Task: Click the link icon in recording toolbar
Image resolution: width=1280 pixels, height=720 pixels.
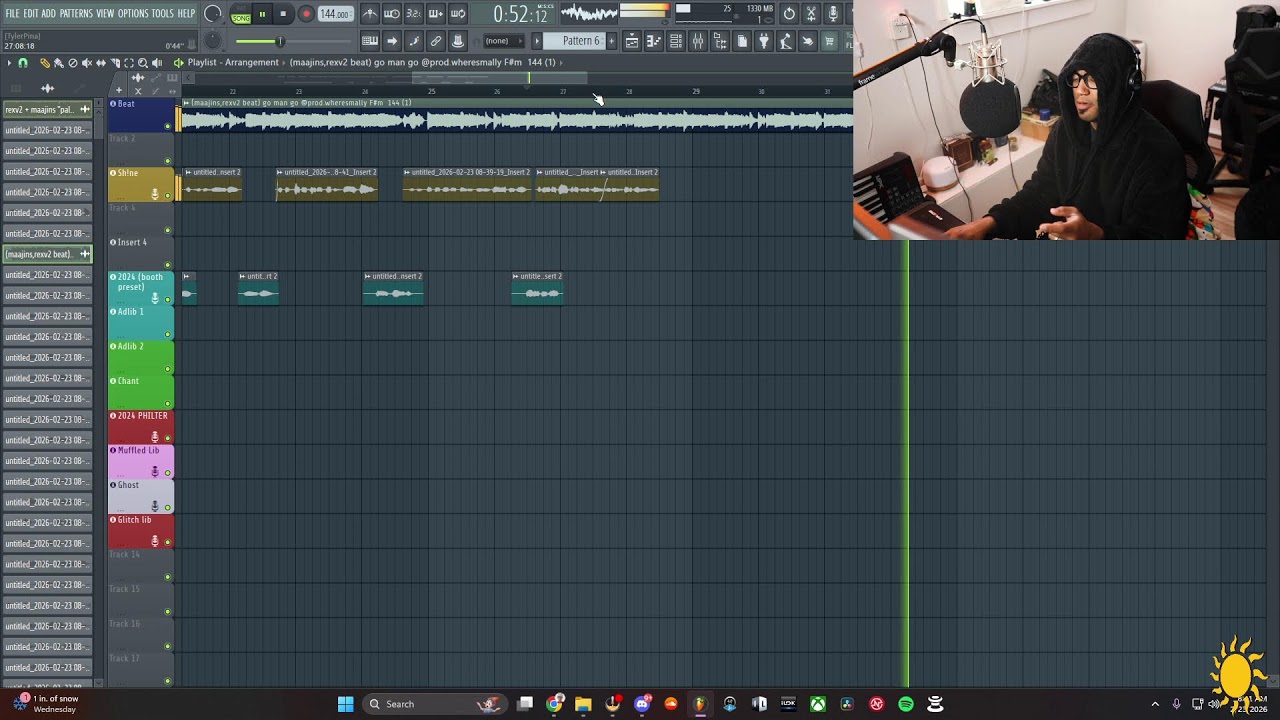Action: pyautogui.click(x=436, y=41)
